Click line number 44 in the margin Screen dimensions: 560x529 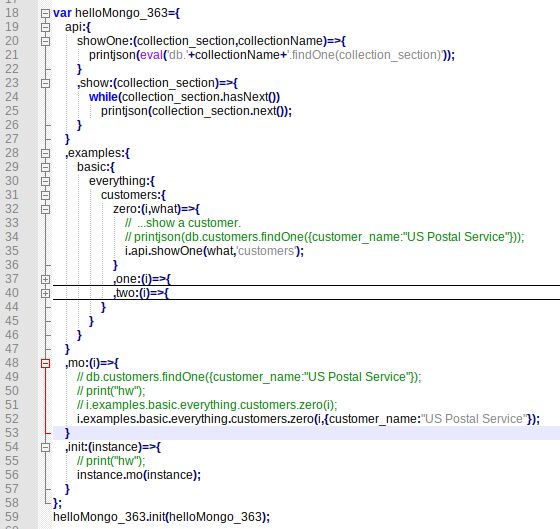12,307
